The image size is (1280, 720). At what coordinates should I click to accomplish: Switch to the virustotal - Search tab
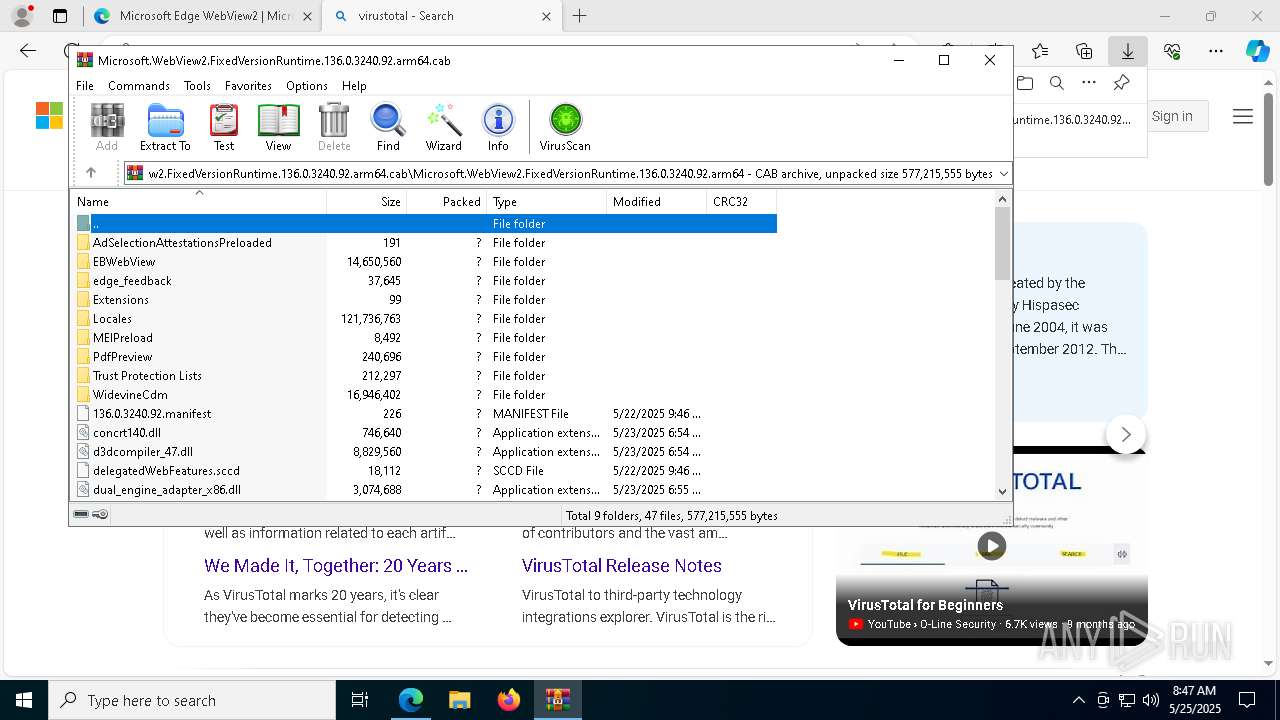[444, 16]
